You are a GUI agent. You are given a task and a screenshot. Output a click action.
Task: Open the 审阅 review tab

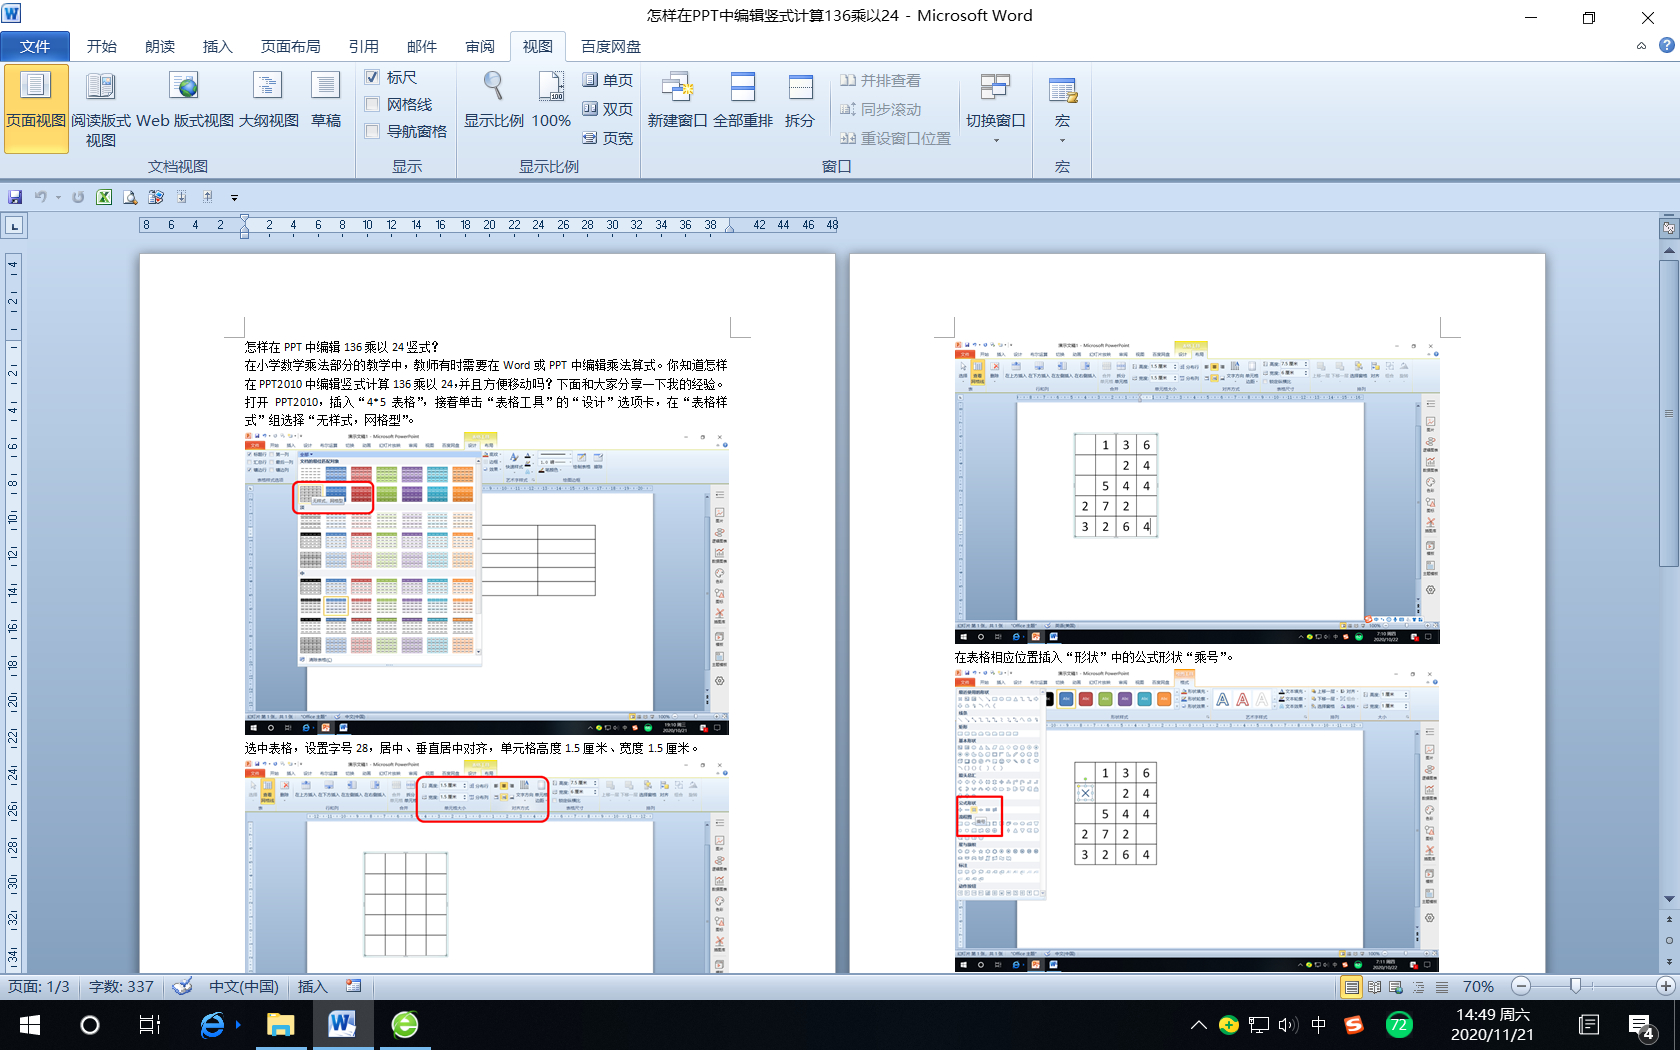(x=480, y=46)
